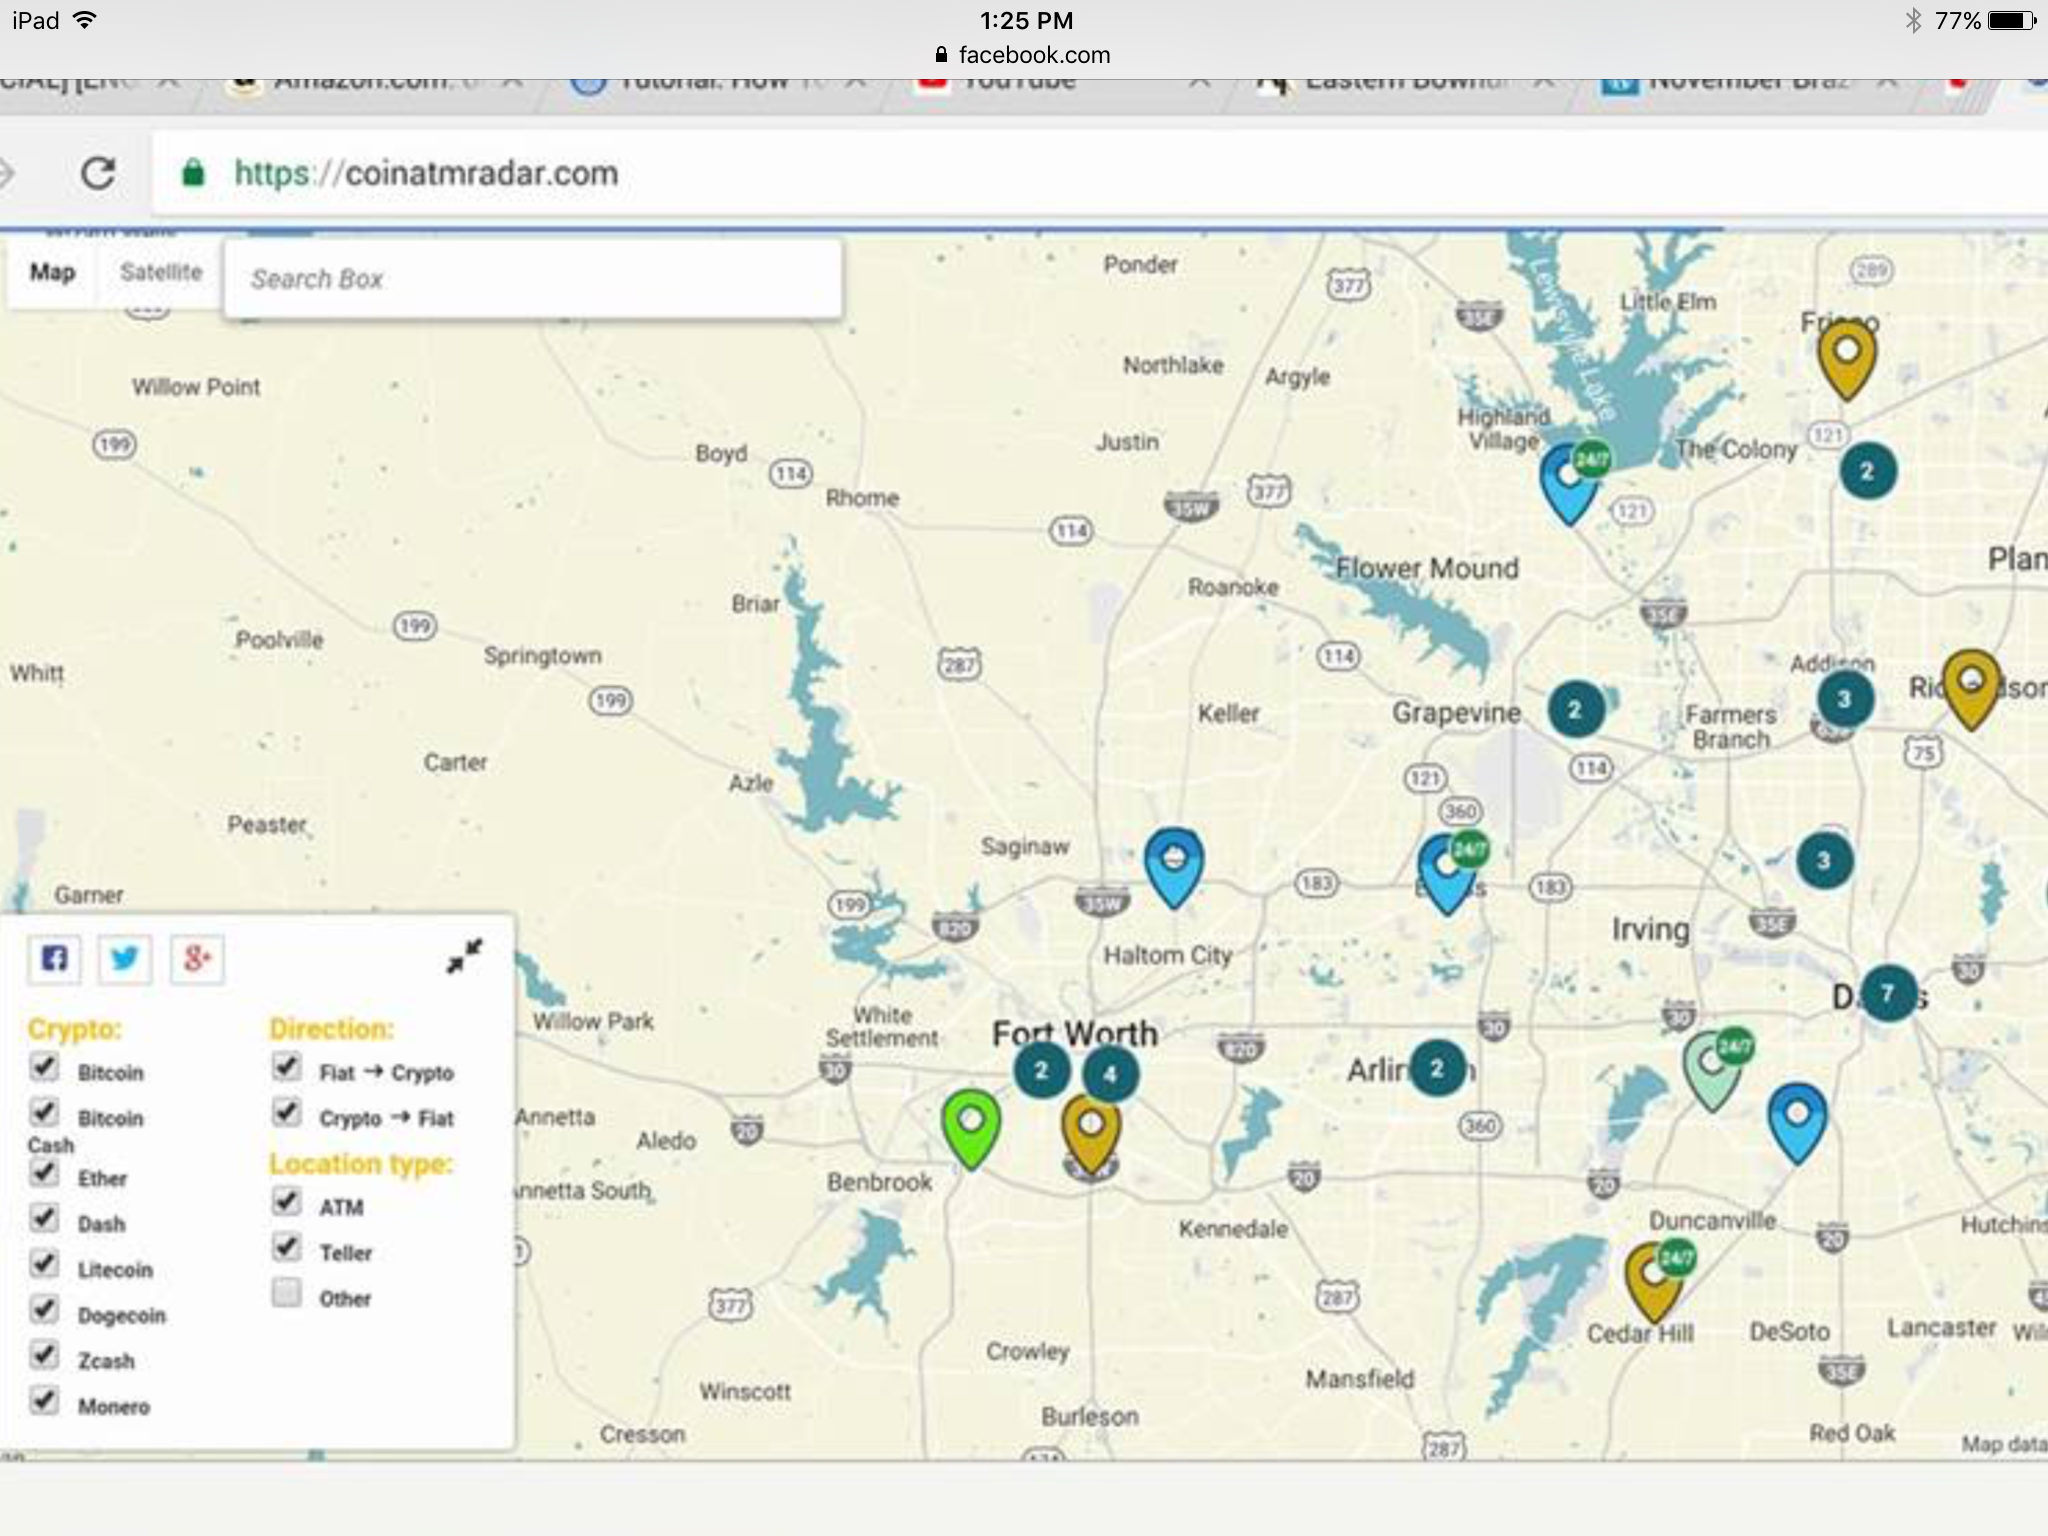
Task: Click the cluster marker labeled 7
Action: pyautogui.click(x=1888, y=993)
